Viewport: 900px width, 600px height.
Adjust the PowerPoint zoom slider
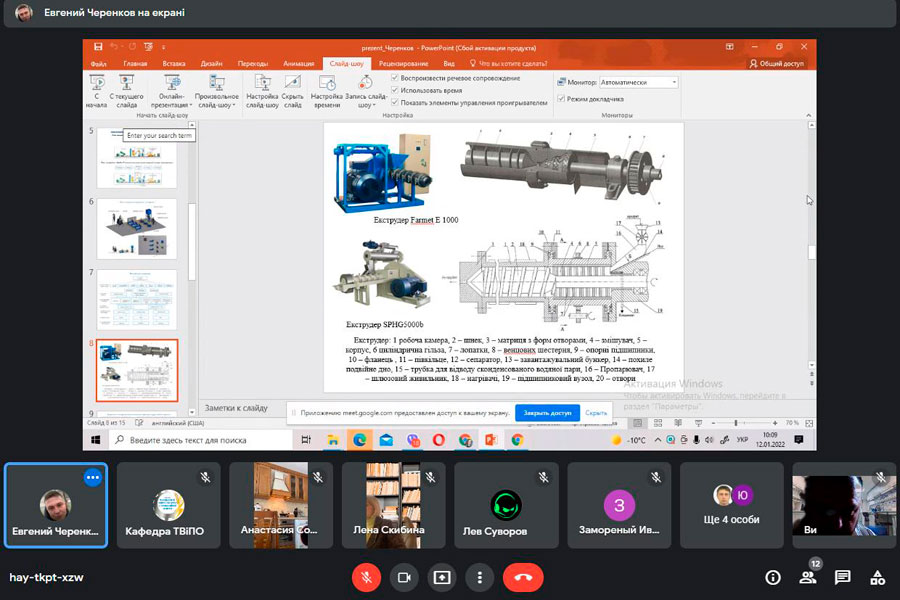pyautogui.click(x=737, y=423)
